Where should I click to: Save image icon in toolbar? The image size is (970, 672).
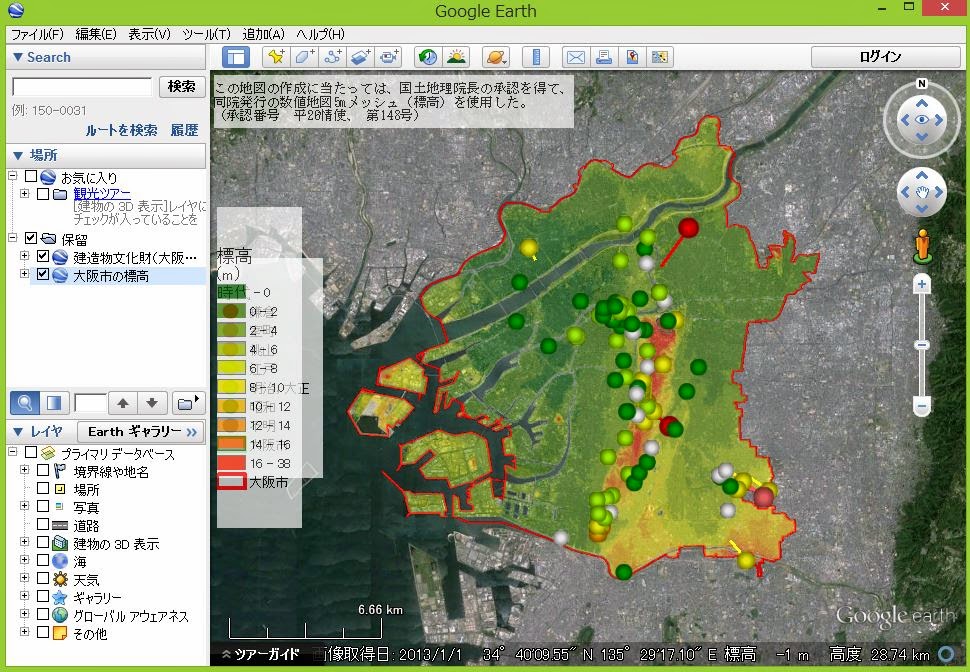tap(632, 57)
